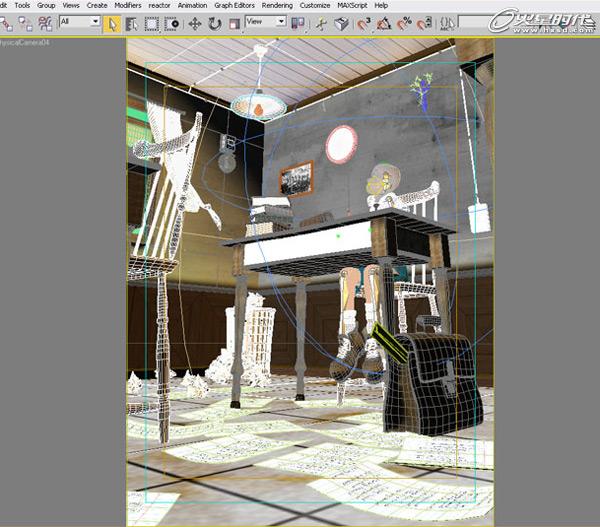Open the Select by Name tool
The image size is (600, 527).
click(x=131, y=24)
